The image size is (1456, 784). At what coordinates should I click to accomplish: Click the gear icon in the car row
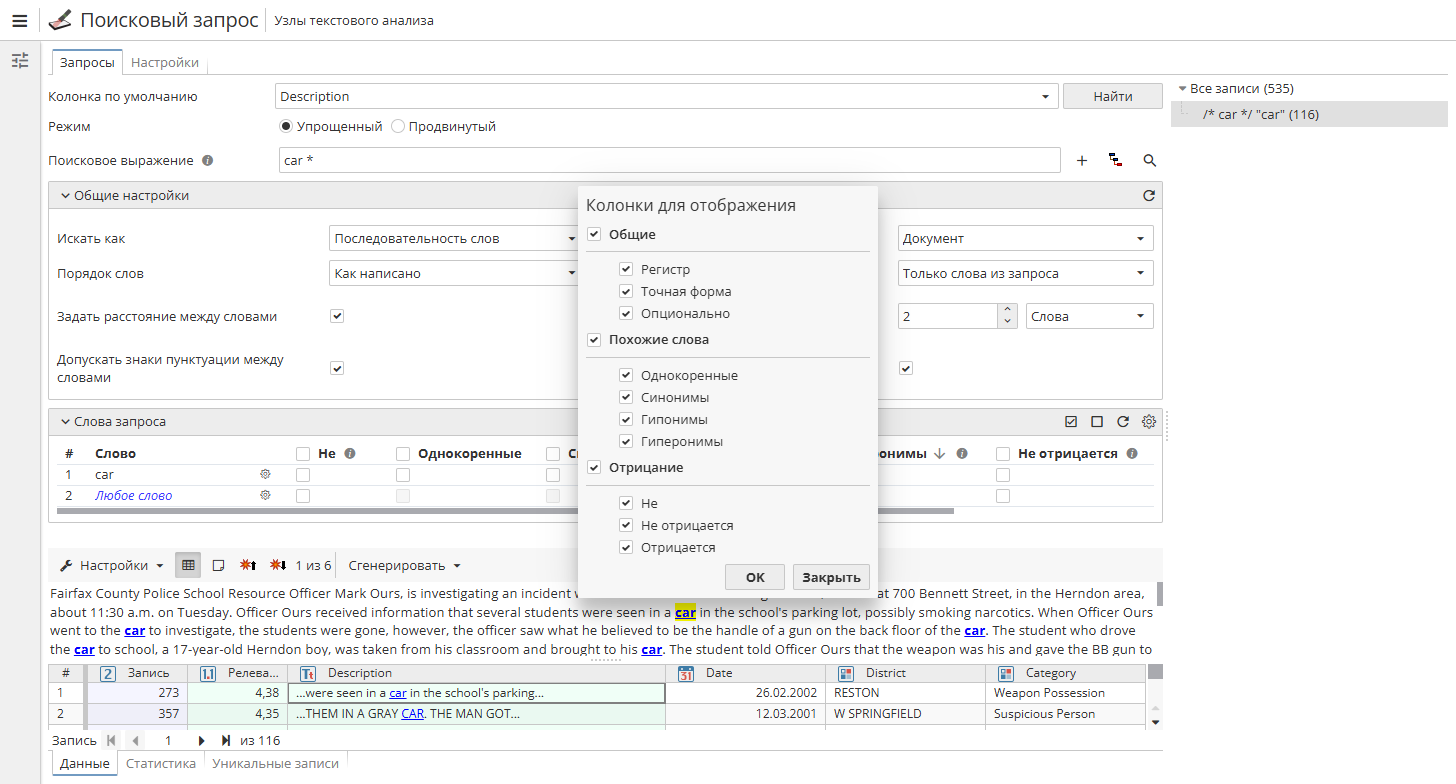tap(266, 474)
